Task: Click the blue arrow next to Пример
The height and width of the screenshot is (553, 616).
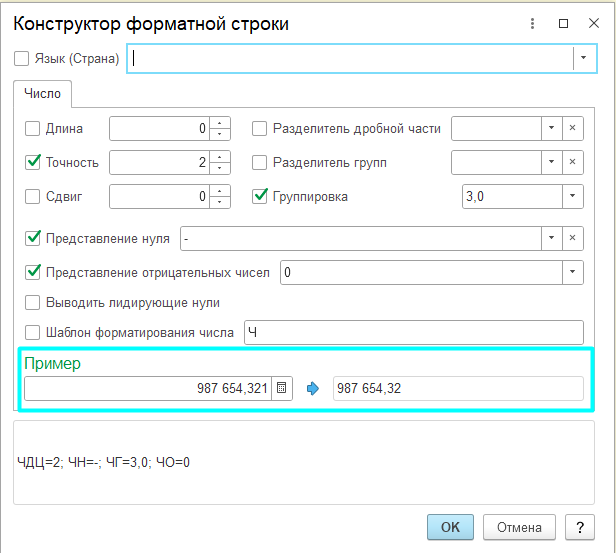Action: (x=313, y=389)
